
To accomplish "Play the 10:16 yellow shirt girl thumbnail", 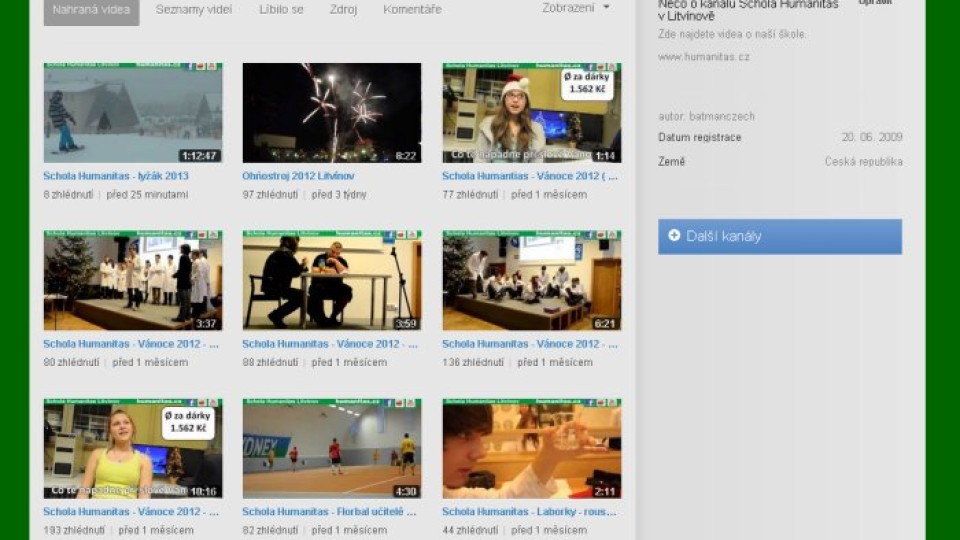I will [x=132, y=449].
